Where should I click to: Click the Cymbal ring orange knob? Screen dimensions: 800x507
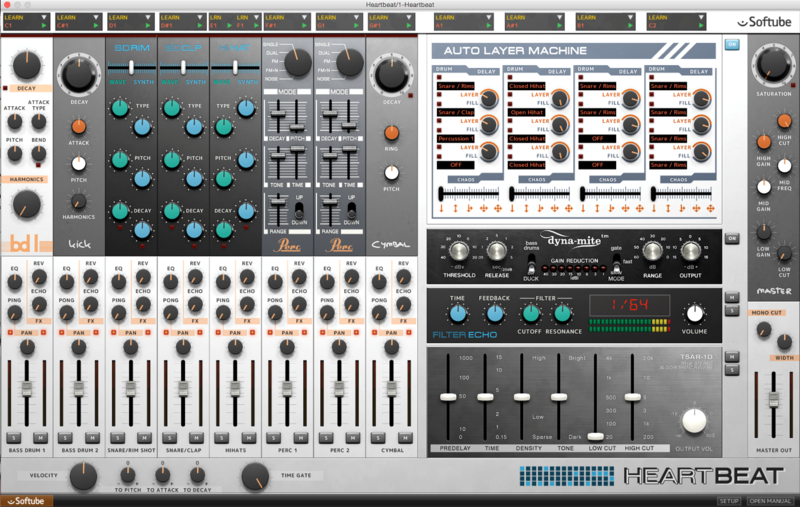click(391, 133)
